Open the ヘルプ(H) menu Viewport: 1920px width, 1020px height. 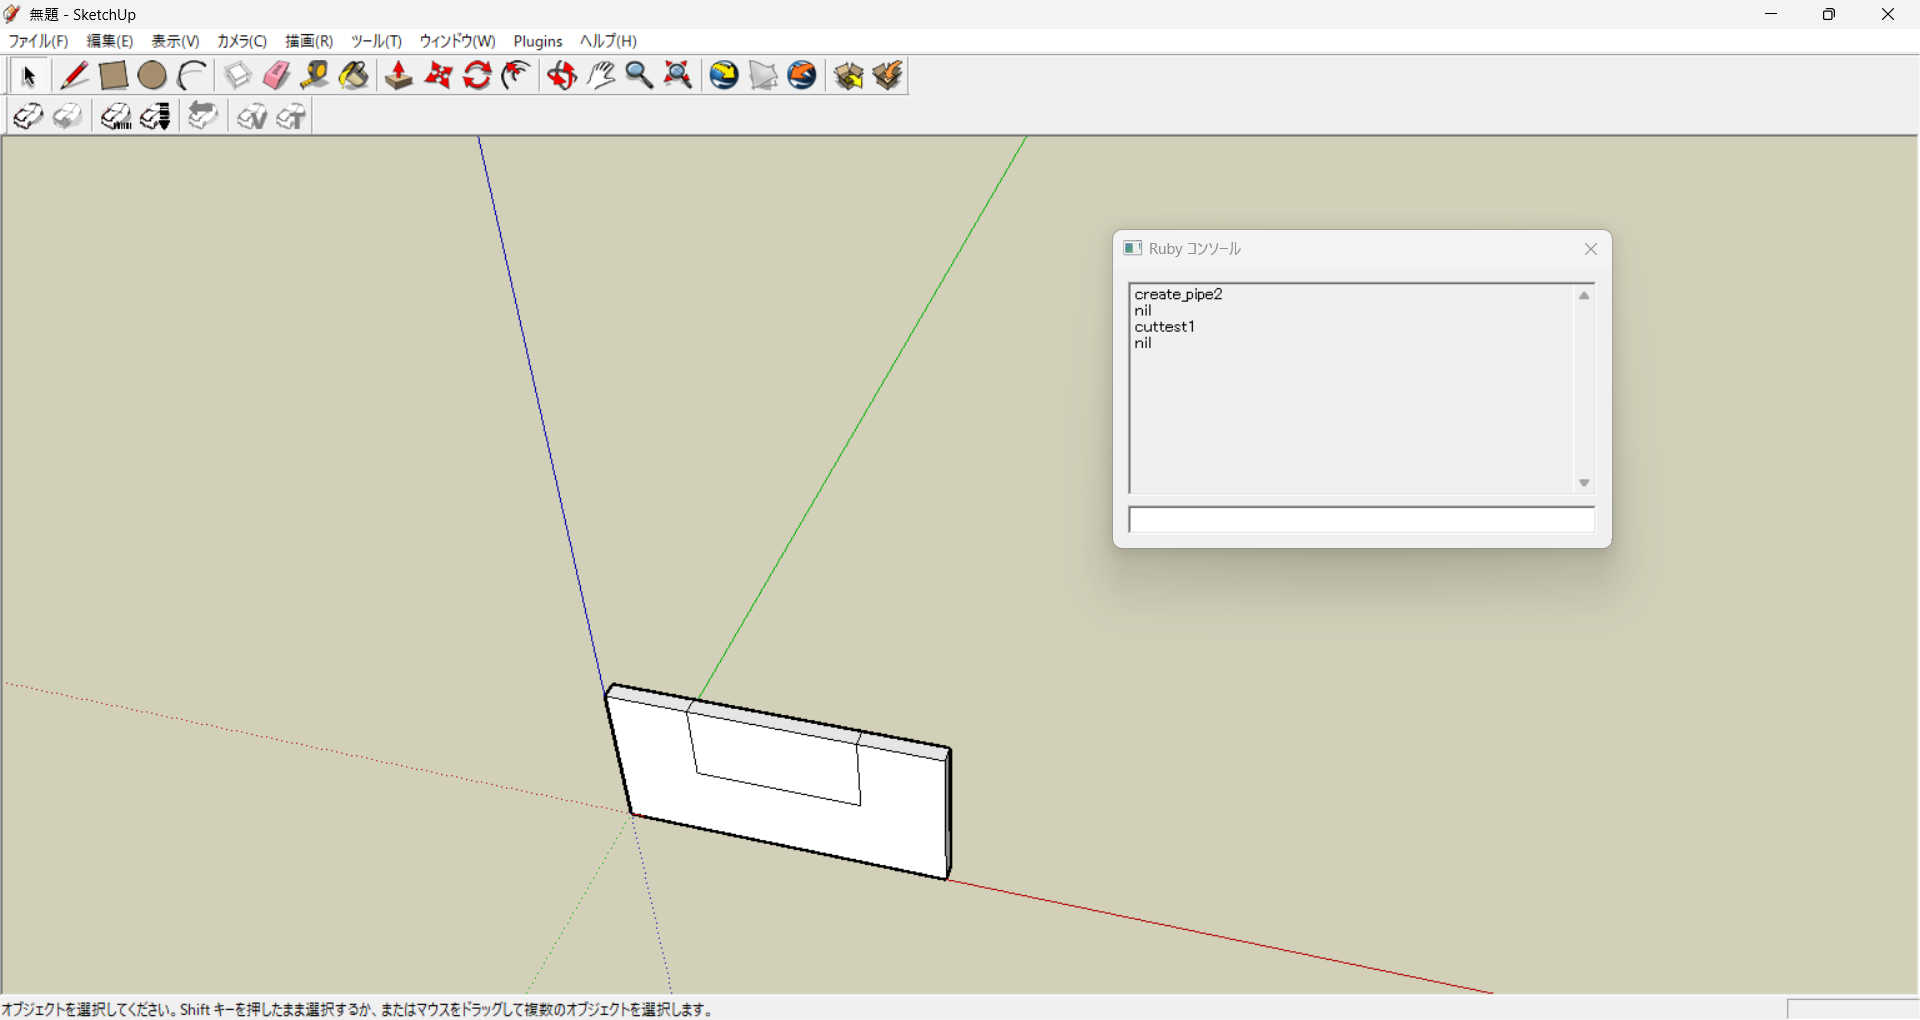(608, 41)
